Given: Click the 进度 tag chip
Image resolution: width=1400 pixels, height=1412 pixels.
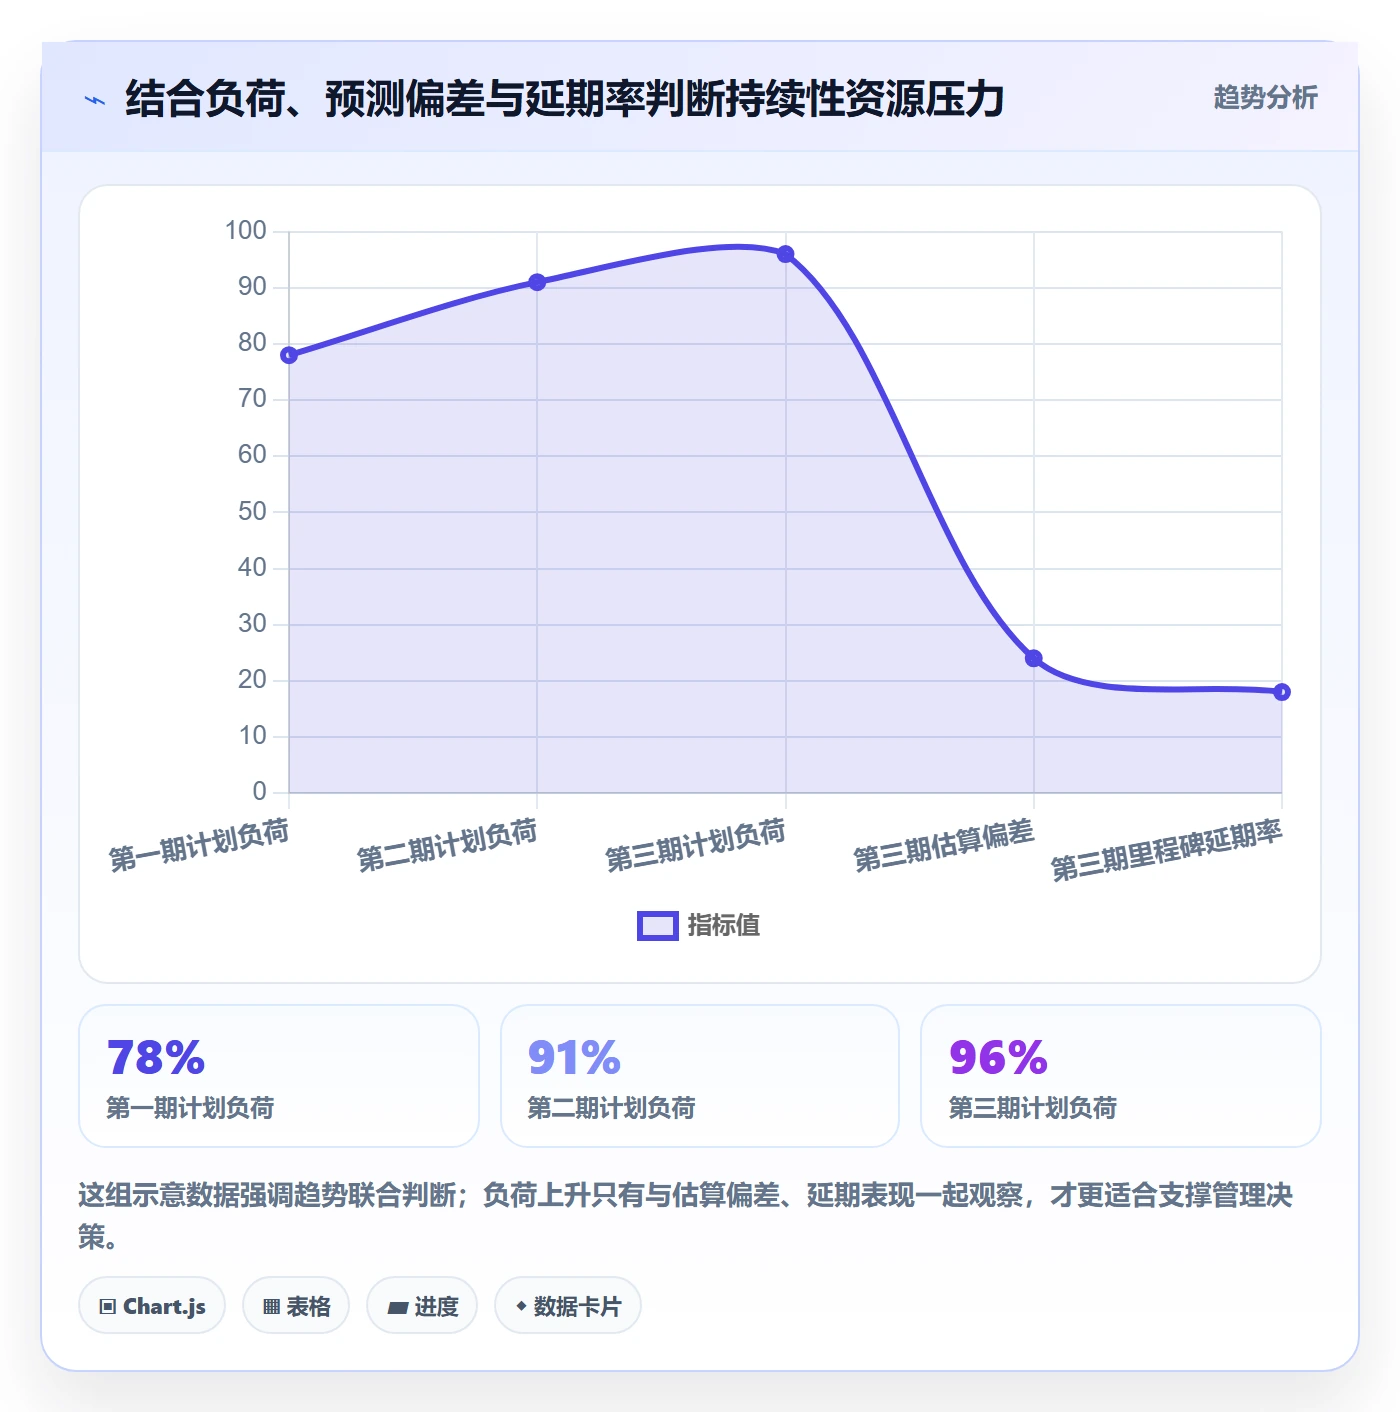Looking at the screenshot, I should pyautogui.click(x=422, y=1305).
